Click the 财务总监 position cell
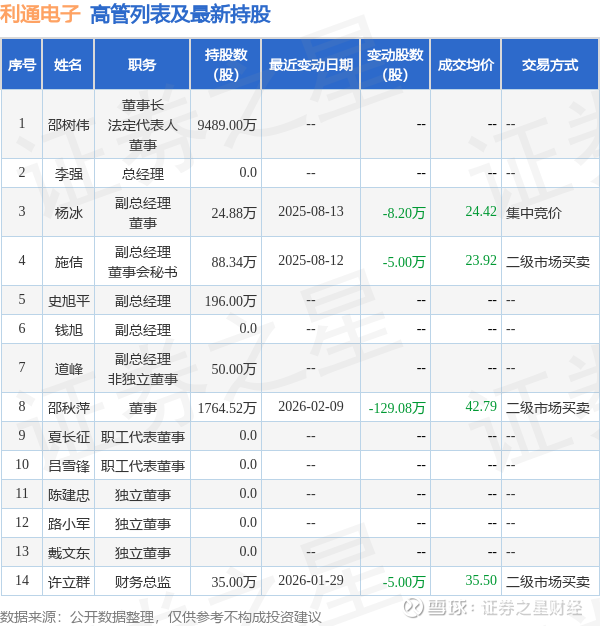The width and height of the screenshot is (600, 626). tap(143, 582)
